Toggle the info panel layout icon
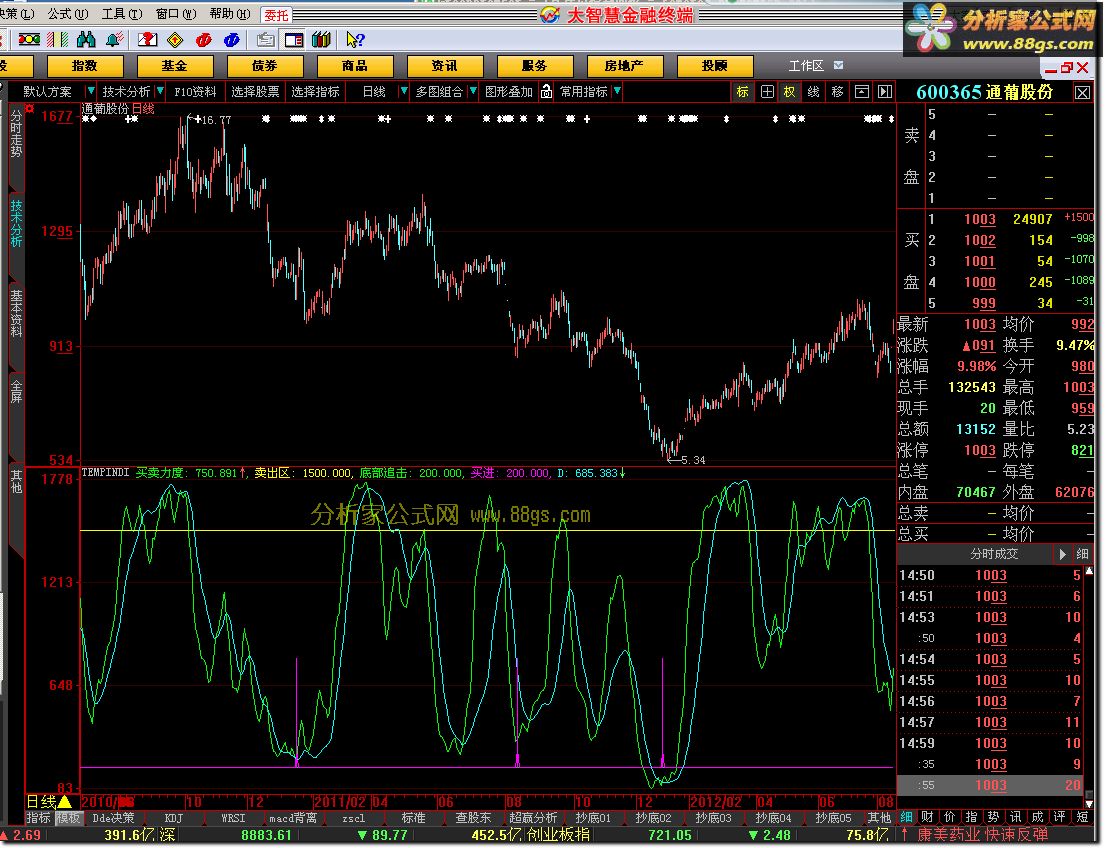This screenshot has height=848, width=1105. [294, 39]
